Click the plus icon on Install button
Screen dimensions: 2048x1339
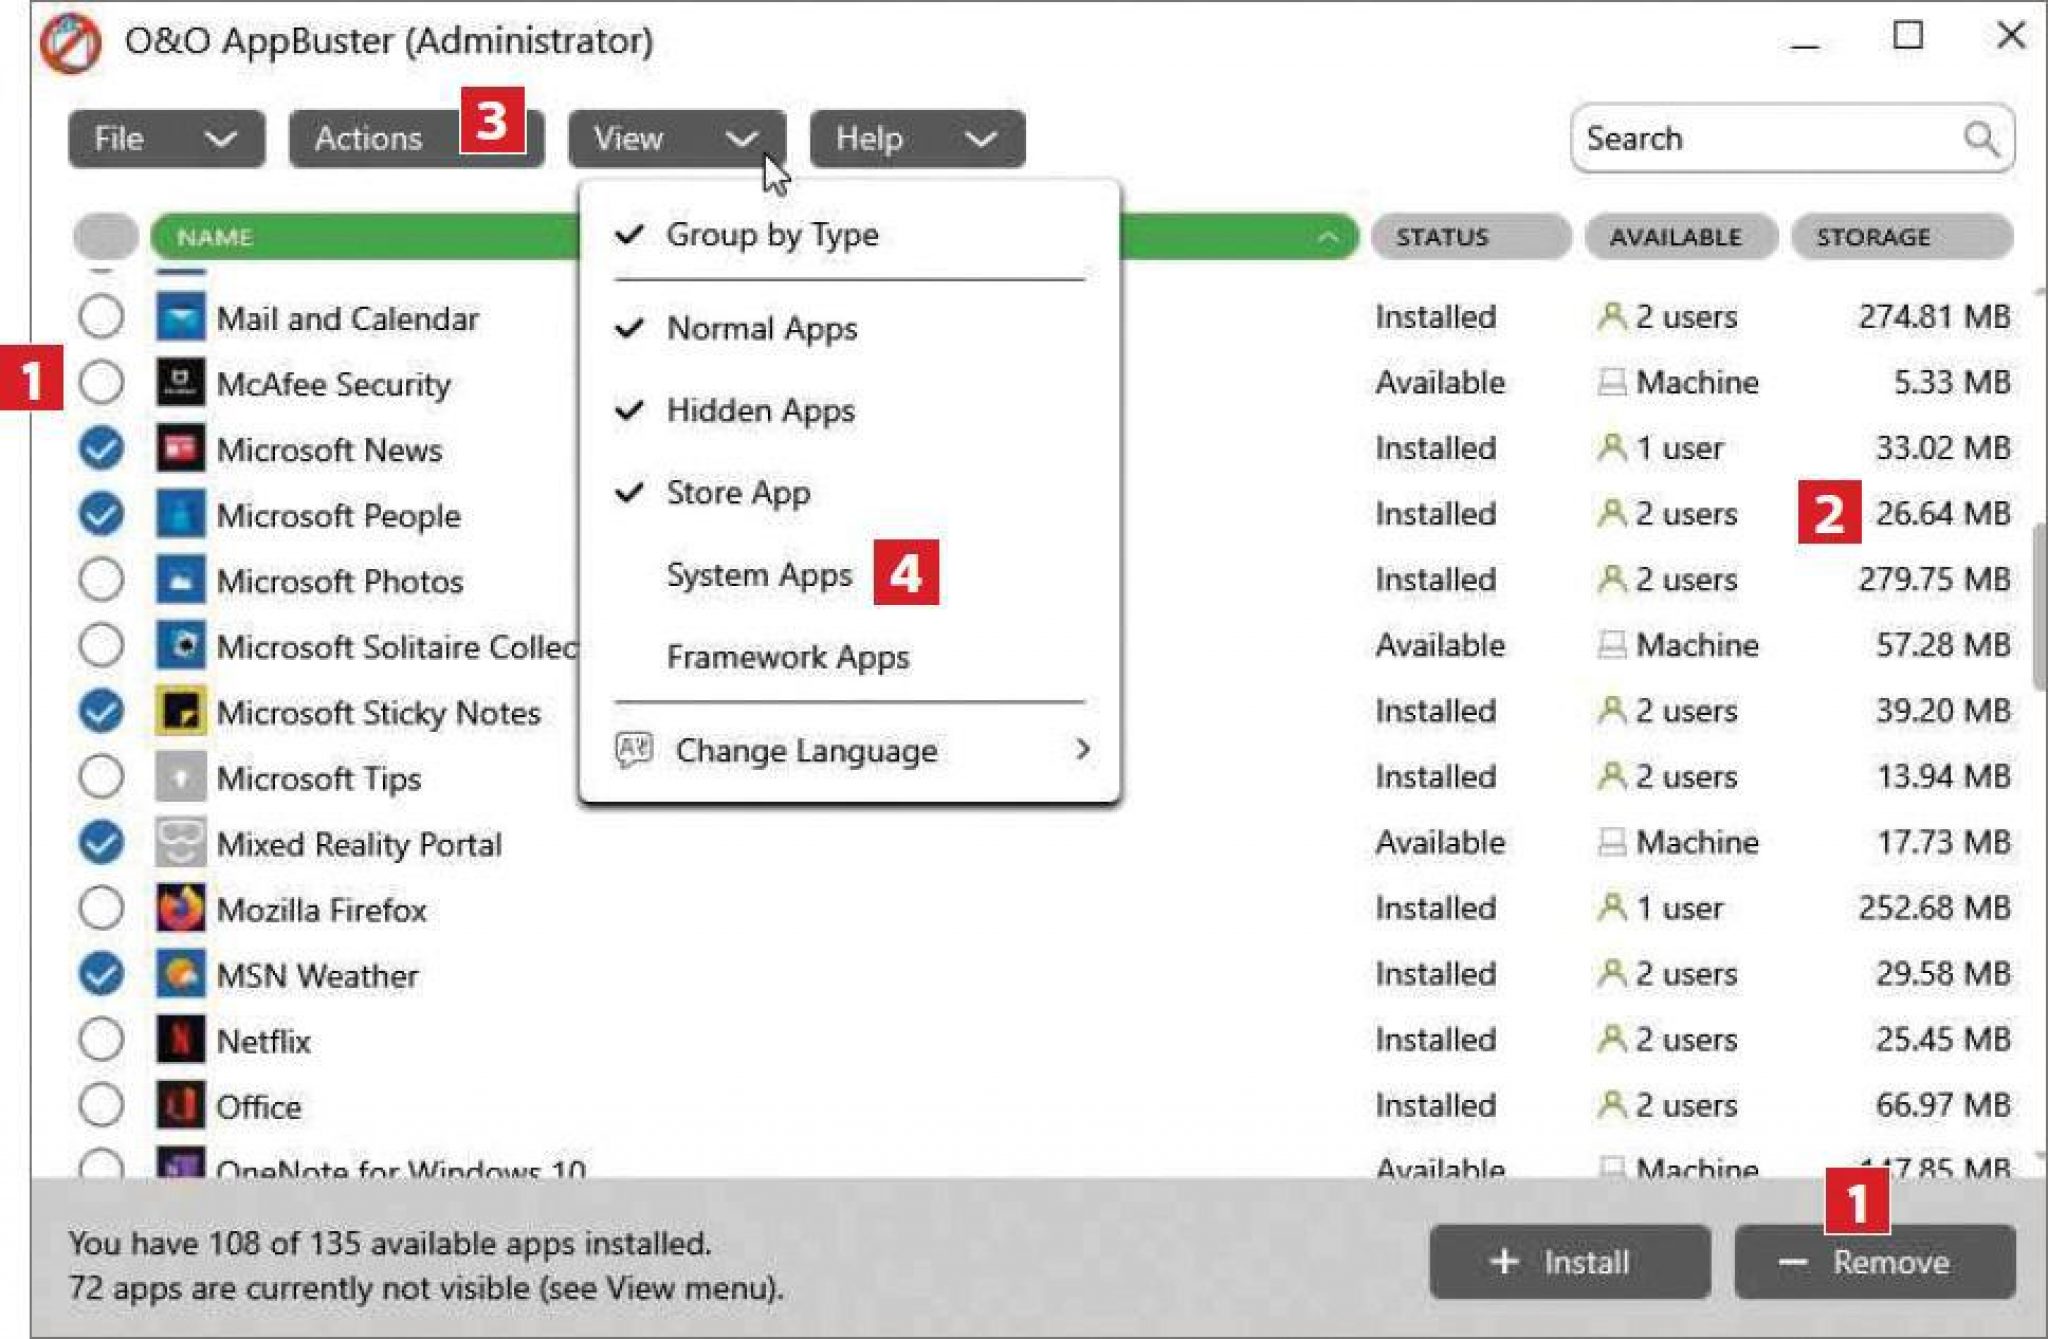coord(1504,1262)
